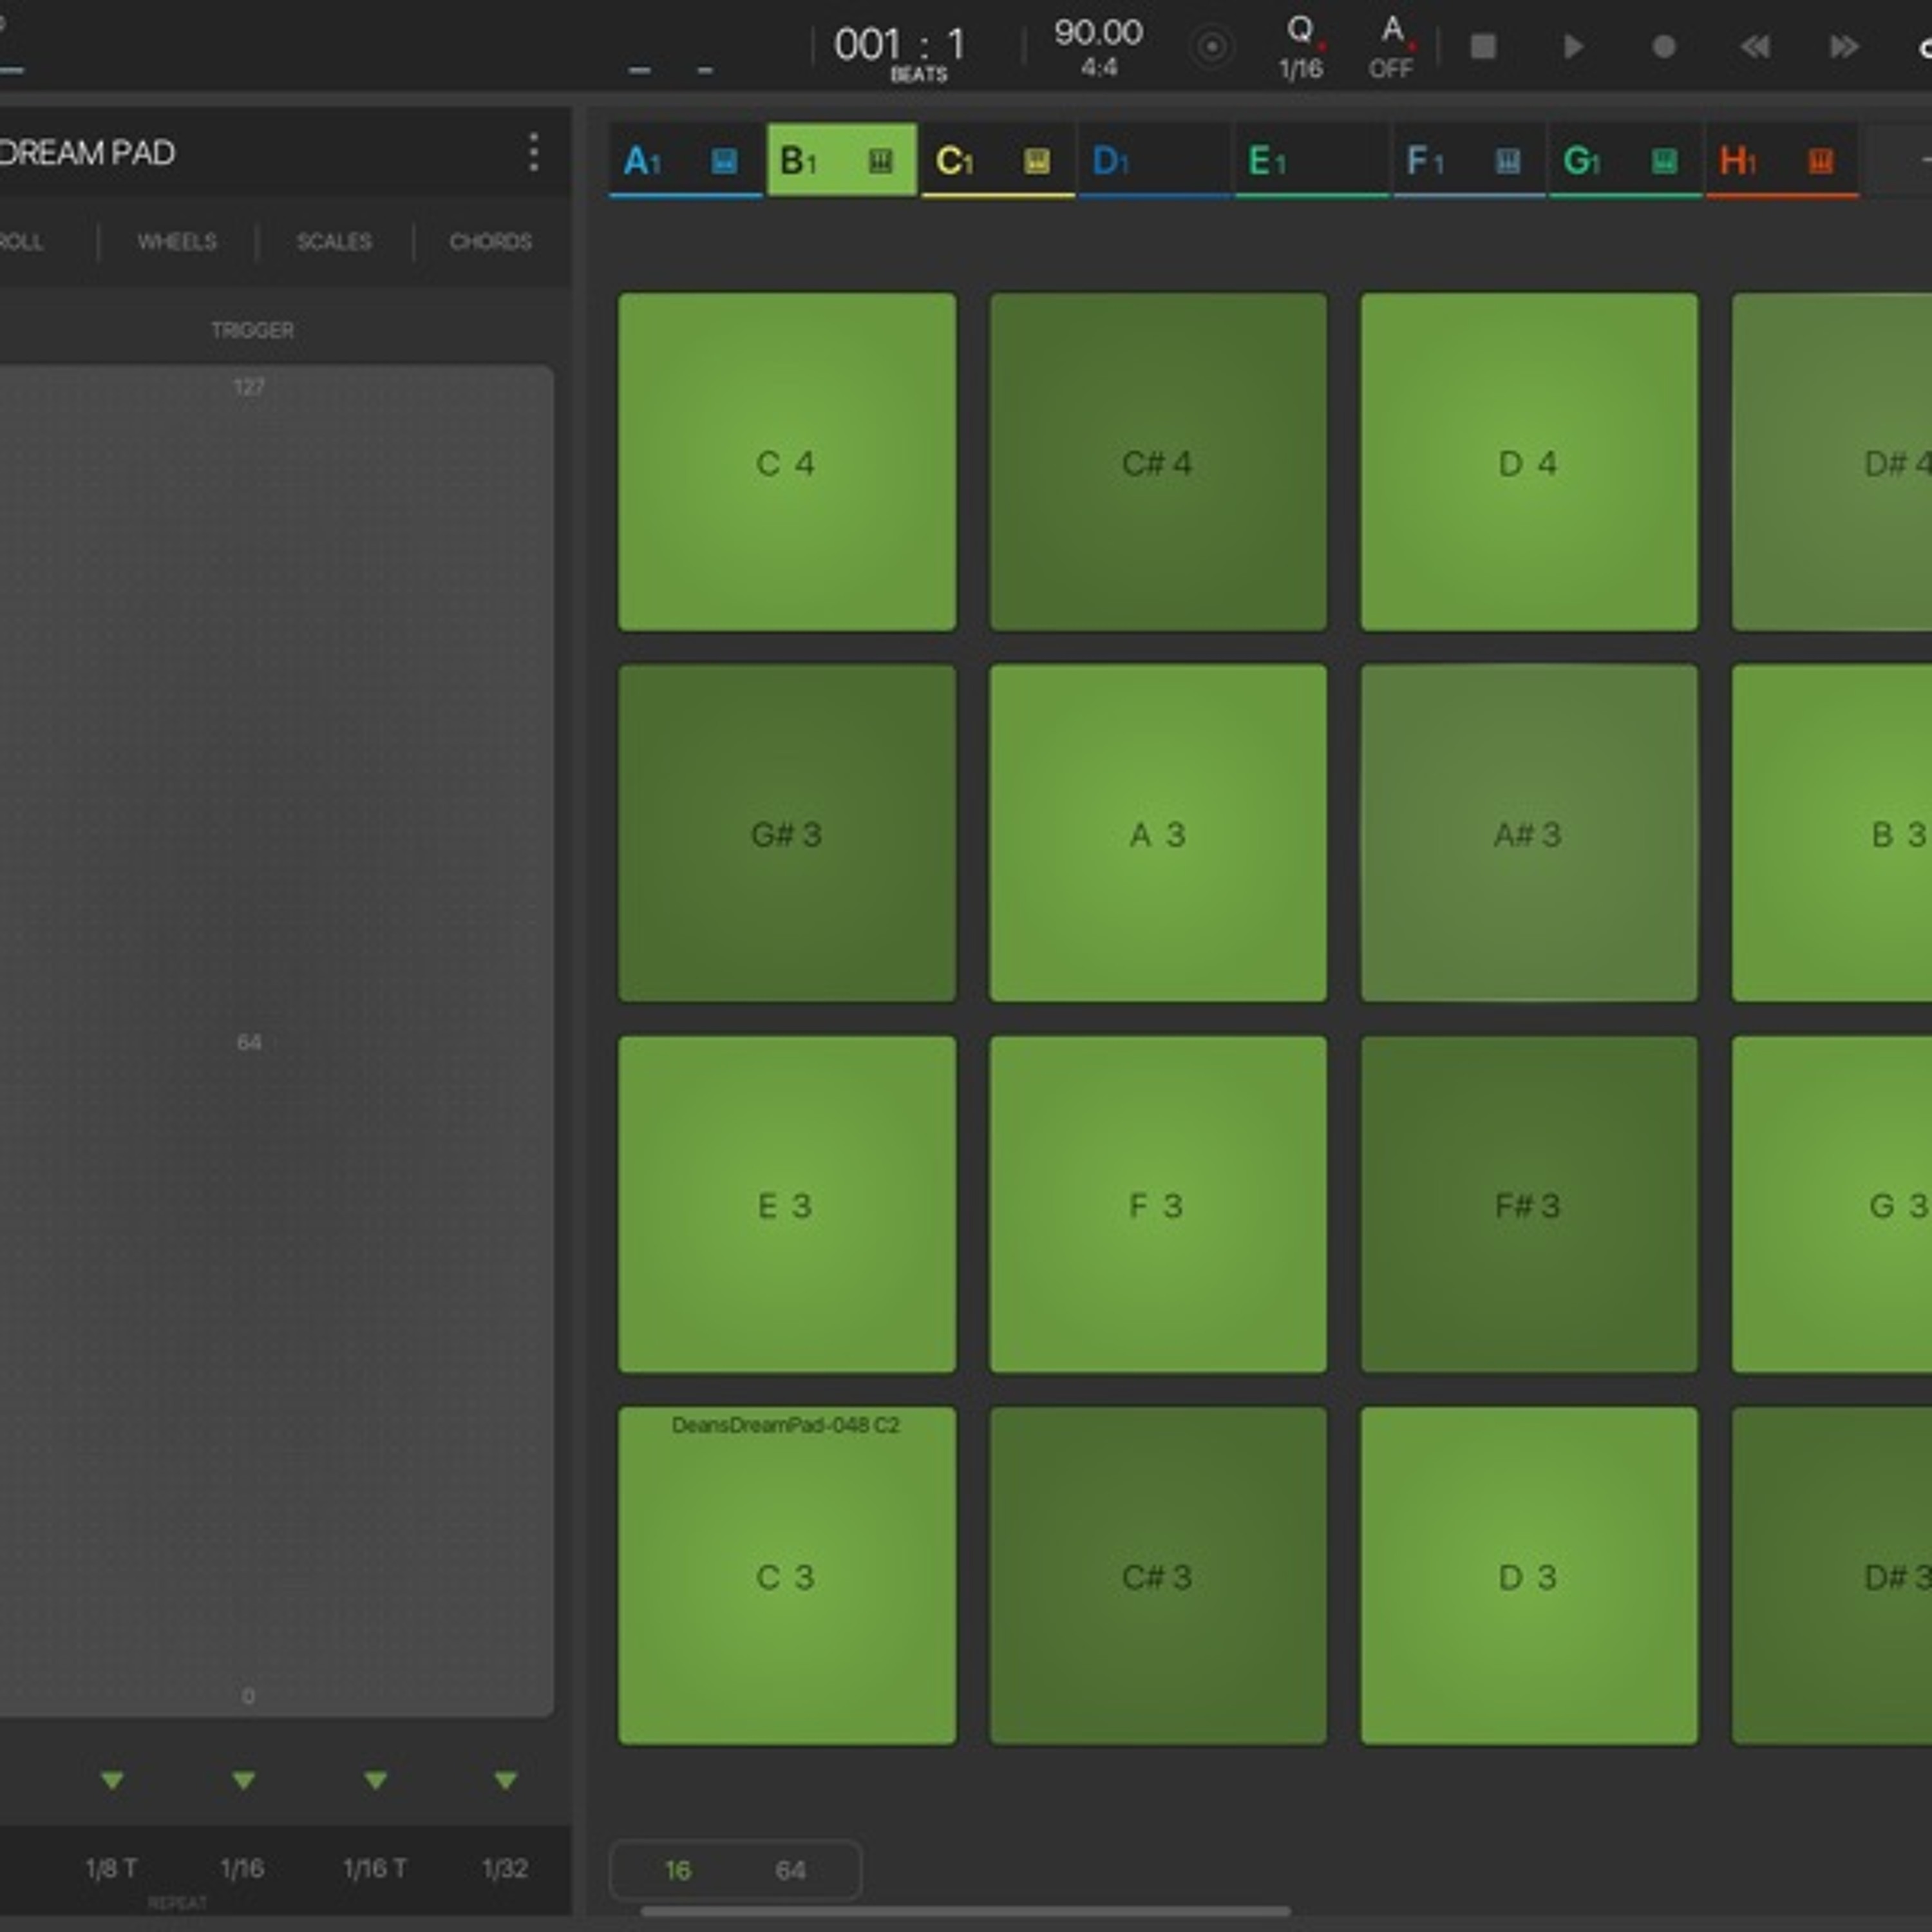
Task: Tap the C# 3 pad
Action: point(1158,1576)
